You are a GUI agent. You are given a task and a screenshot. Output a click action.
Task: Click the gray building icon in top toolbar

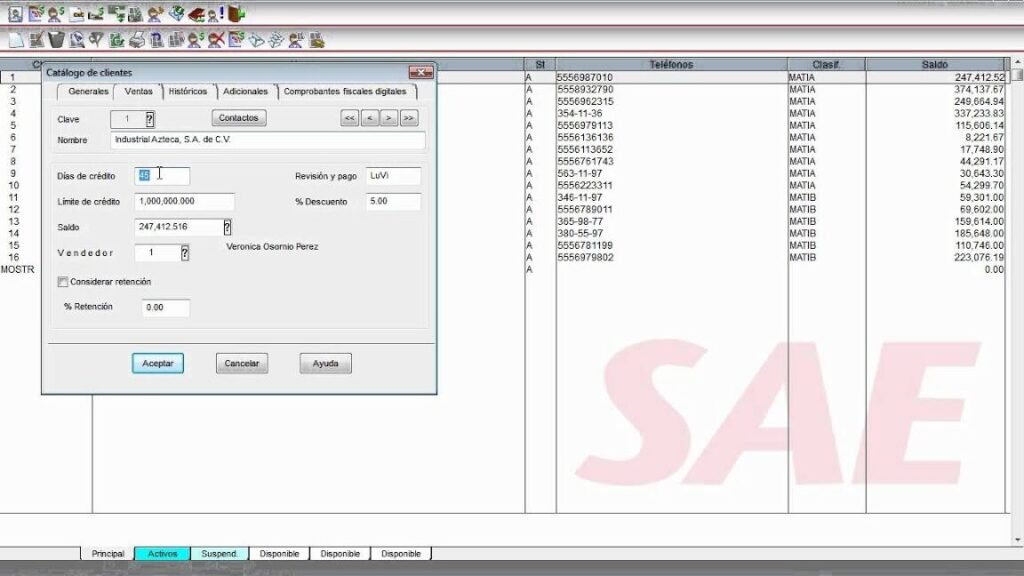pyautogui.click(x=136, y=14)
